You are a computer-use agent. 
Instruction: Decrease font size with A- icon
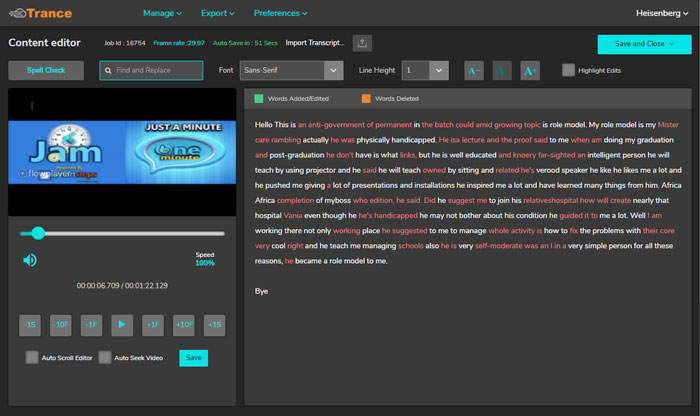[474, 71]
